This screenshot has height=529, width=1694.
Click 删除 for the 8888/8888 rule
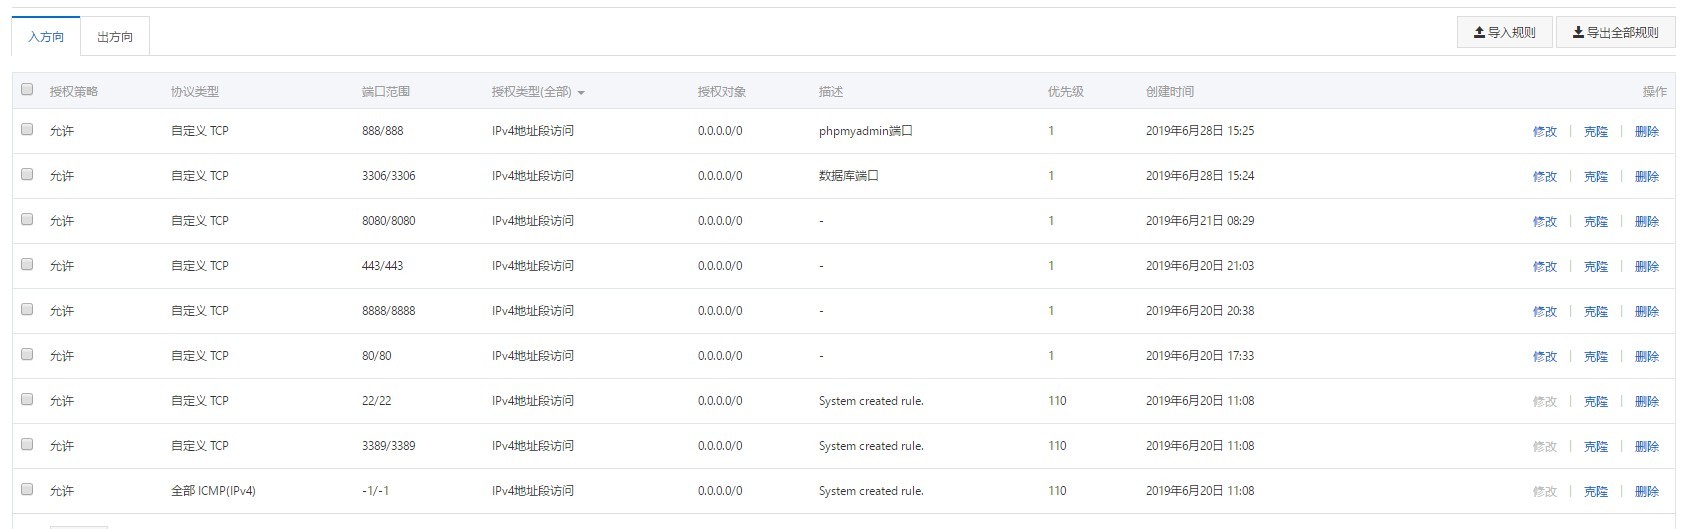[1647, 312]
